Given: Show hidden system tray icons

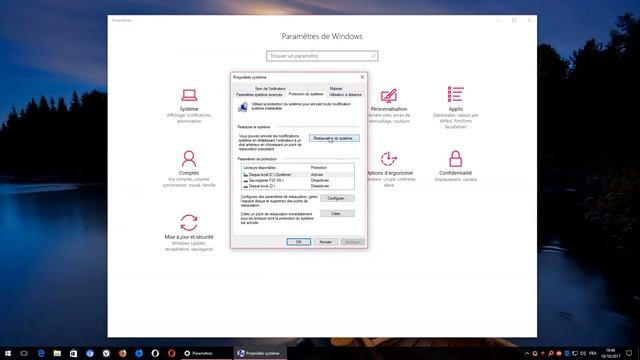Looking at the screenshot, I should tap(527, 353).
